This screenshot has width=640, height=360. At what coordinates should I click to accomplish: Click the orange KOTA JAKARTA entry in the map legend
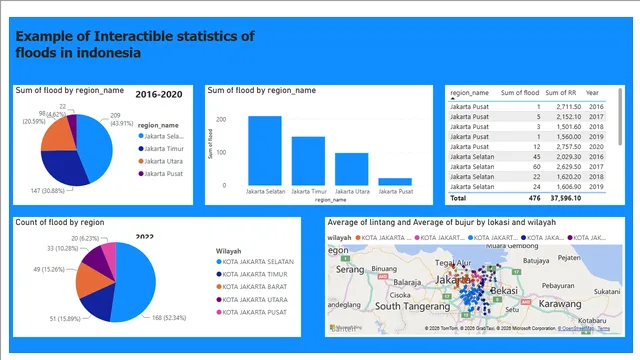383,238
